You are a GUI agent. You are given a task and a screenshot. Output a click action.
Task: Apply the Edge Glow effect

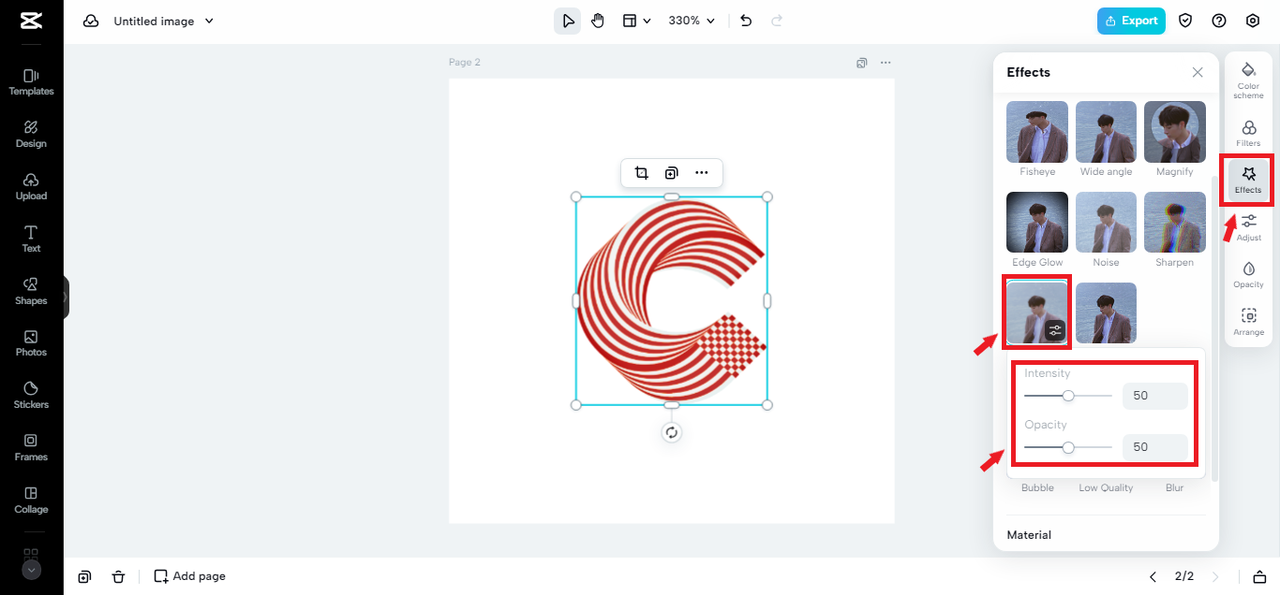click(x=1037, y=222)
